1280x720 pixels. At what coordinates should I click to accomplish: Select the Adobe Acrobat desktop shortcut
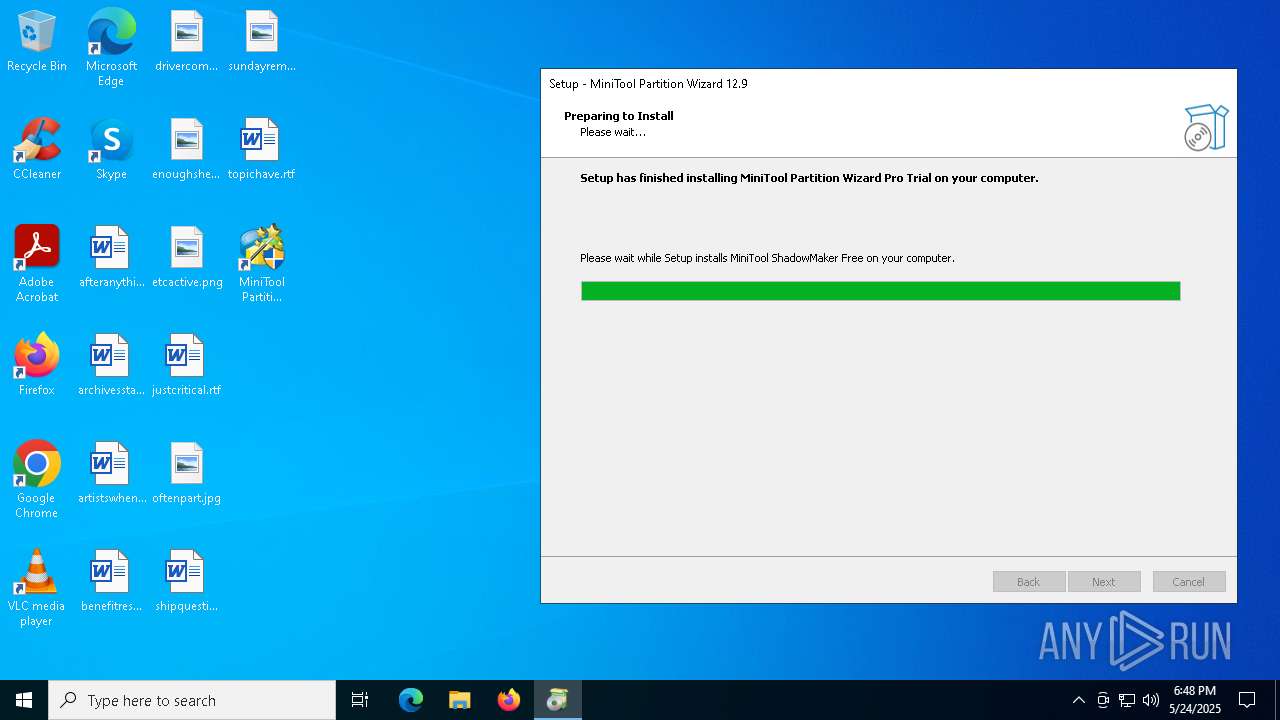(x=37, y=264)
